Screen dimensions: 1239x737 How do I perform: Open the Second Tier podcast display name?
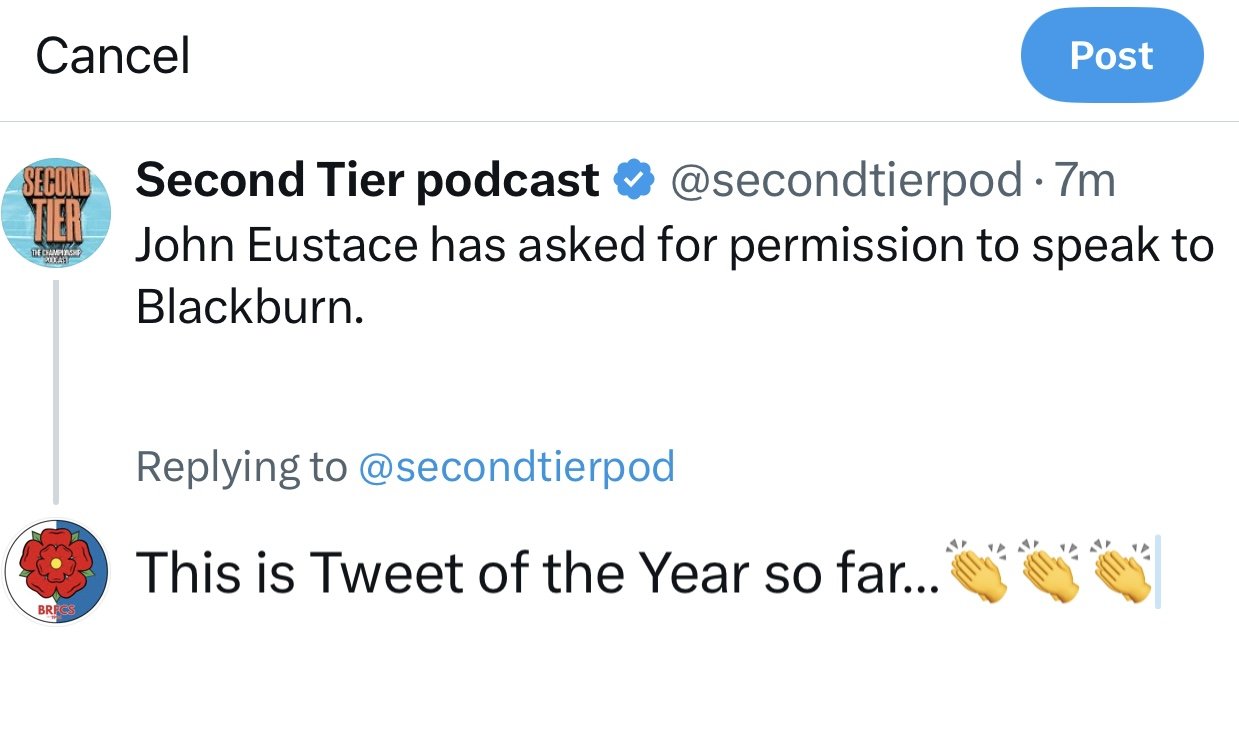(x=367, y=181)
